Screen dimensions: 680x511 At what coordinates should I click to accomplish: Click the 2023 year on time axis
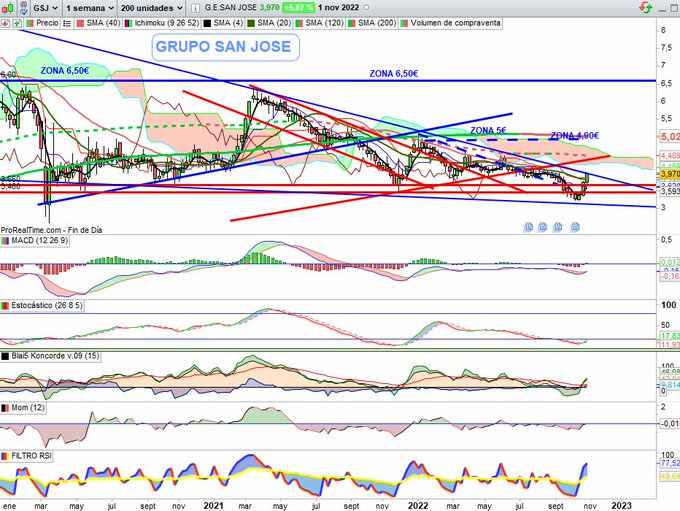(x=621, y=506)
